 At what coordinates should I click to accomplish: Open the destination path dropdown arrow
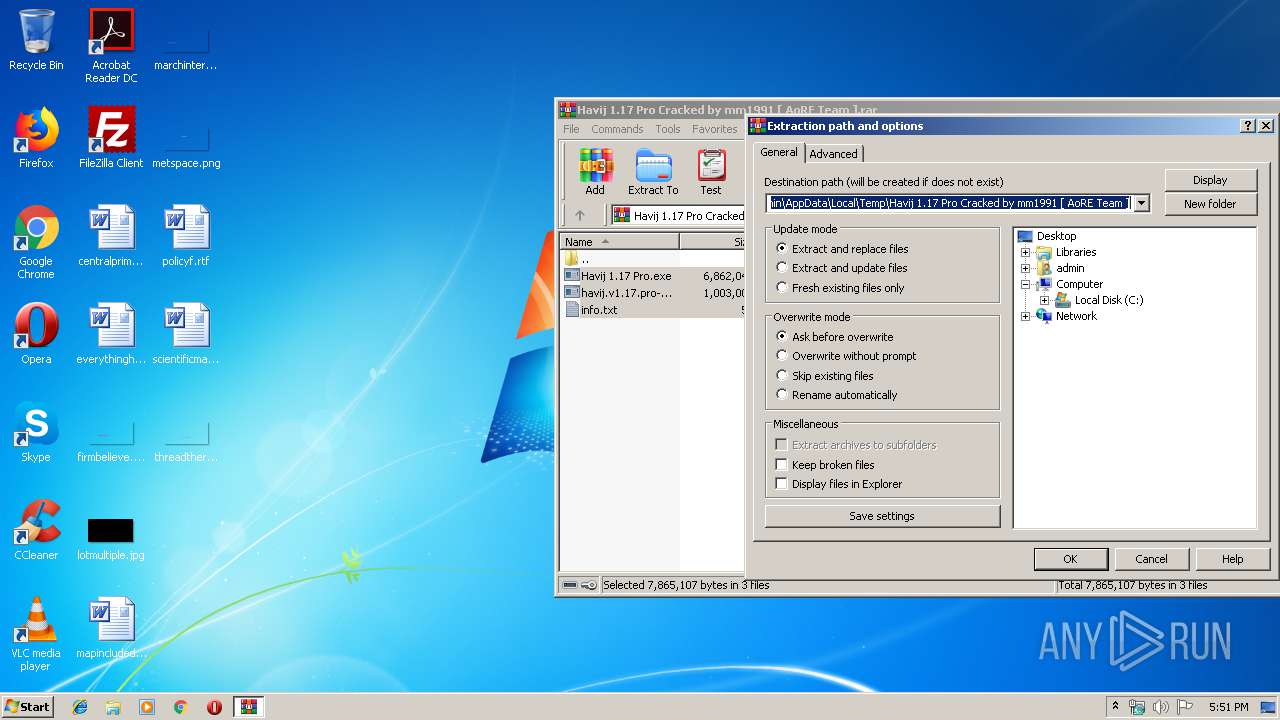1142,203
